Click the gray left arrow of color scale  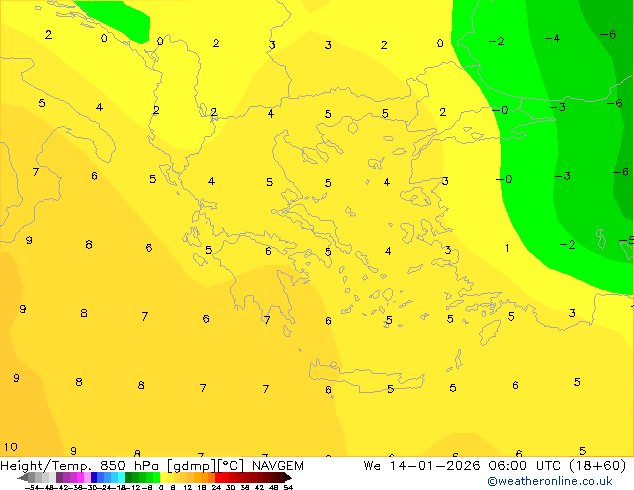23,477
